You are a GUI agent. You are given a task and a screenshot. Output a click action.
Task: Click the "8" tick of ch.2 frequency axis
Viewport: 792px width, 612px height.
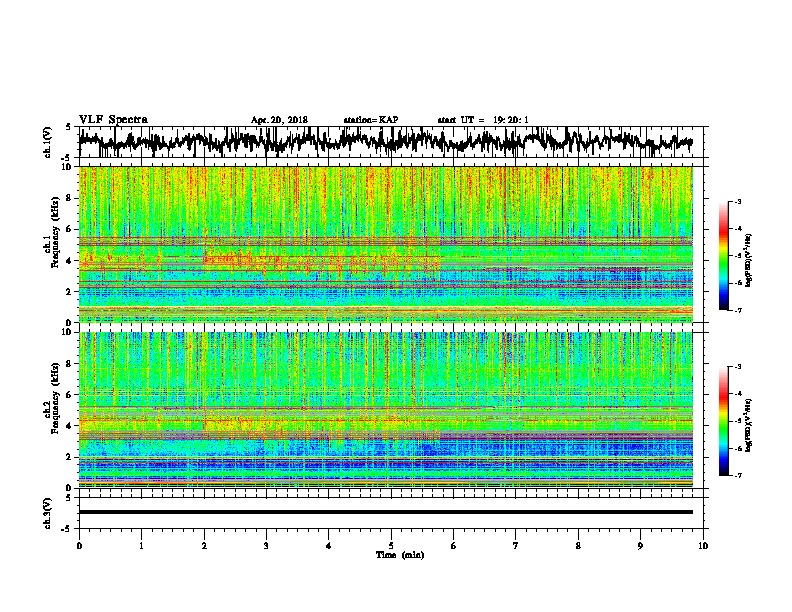pos(69,364)
